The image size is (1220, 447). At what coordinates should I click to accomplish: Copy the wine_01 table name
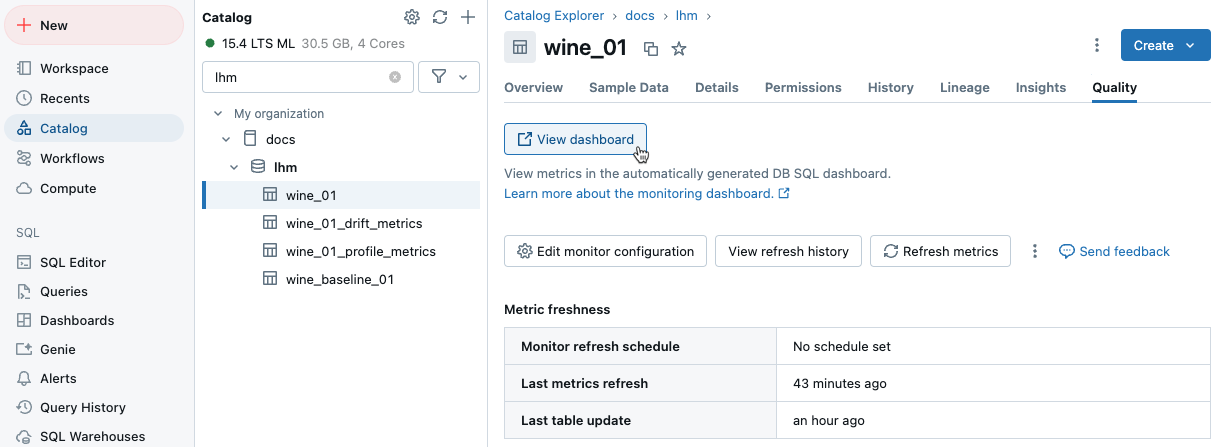tap(651, 48)
